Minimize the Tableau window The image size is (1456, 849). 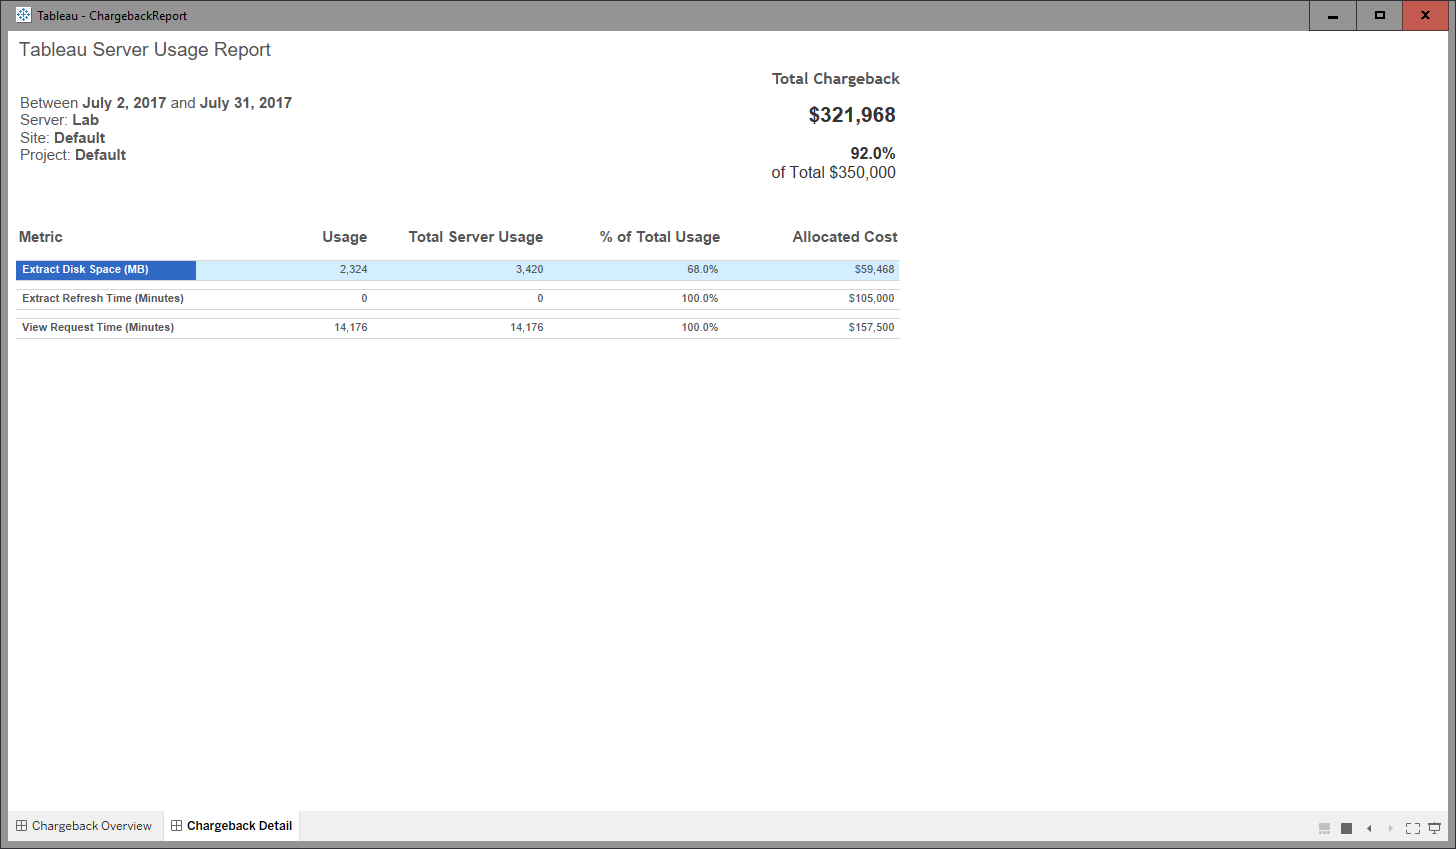pyautogui.click(x=1333, y=15)
